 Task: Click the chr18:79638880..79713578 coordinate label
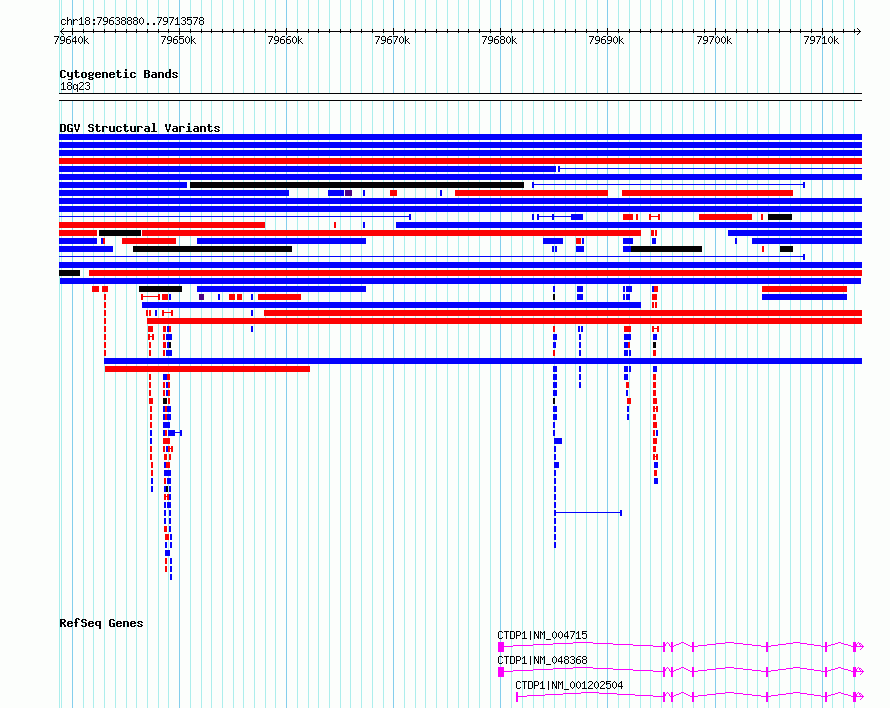[x=132, y=21]
